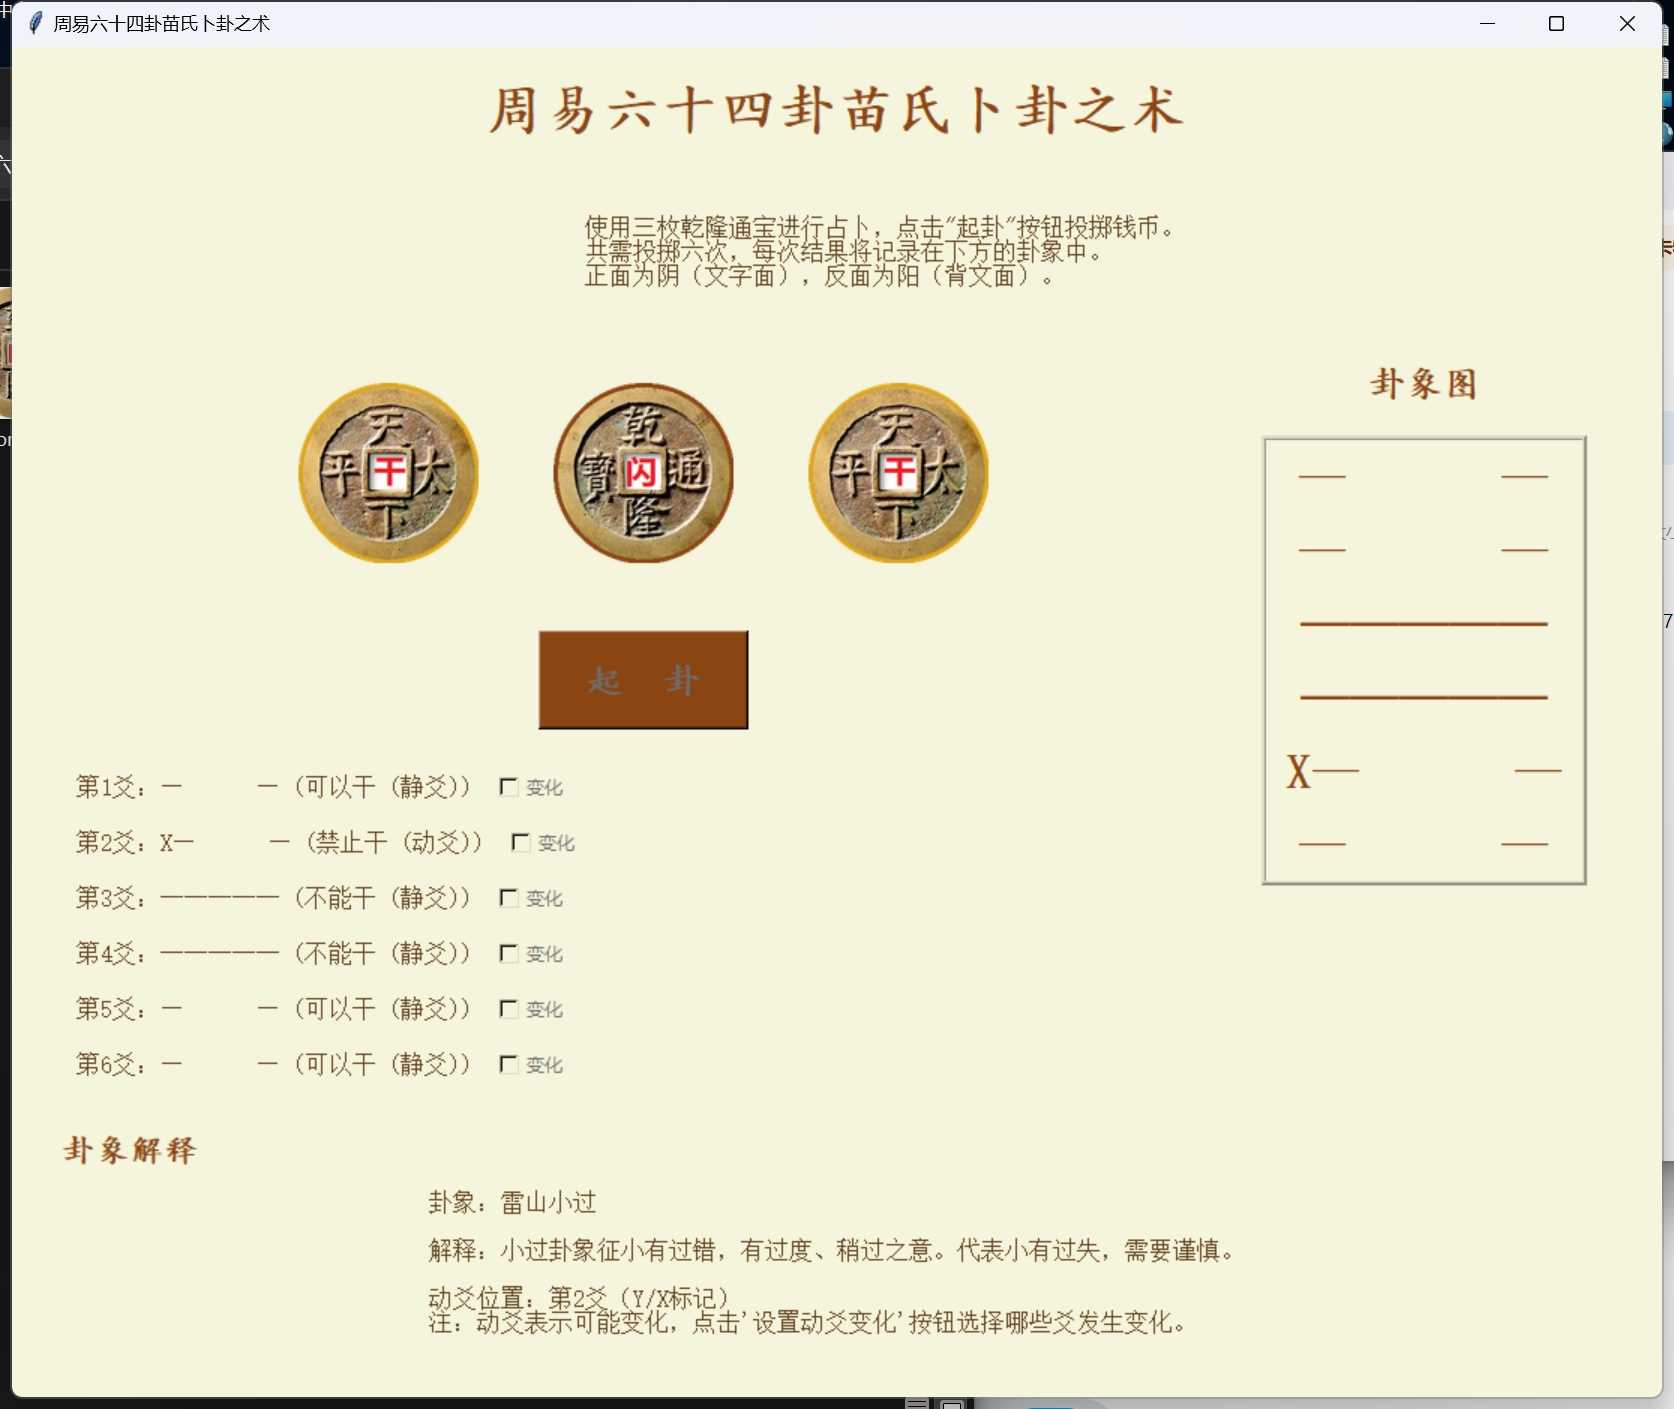Enable the 变化 checkbox for 第1爻
Viewport: 1674px width, 1409px height.
(508, 787)
